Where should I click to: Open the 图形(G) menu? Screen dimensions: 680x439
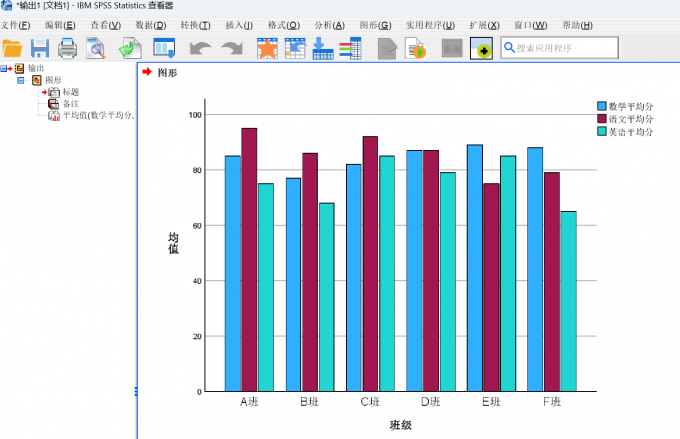[376, 25]
